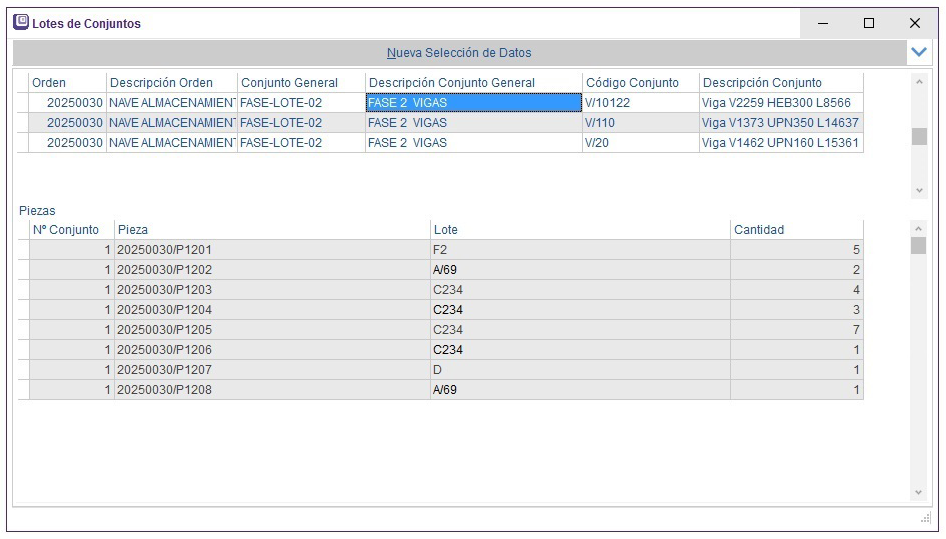Select the row with code V/110

640,123
